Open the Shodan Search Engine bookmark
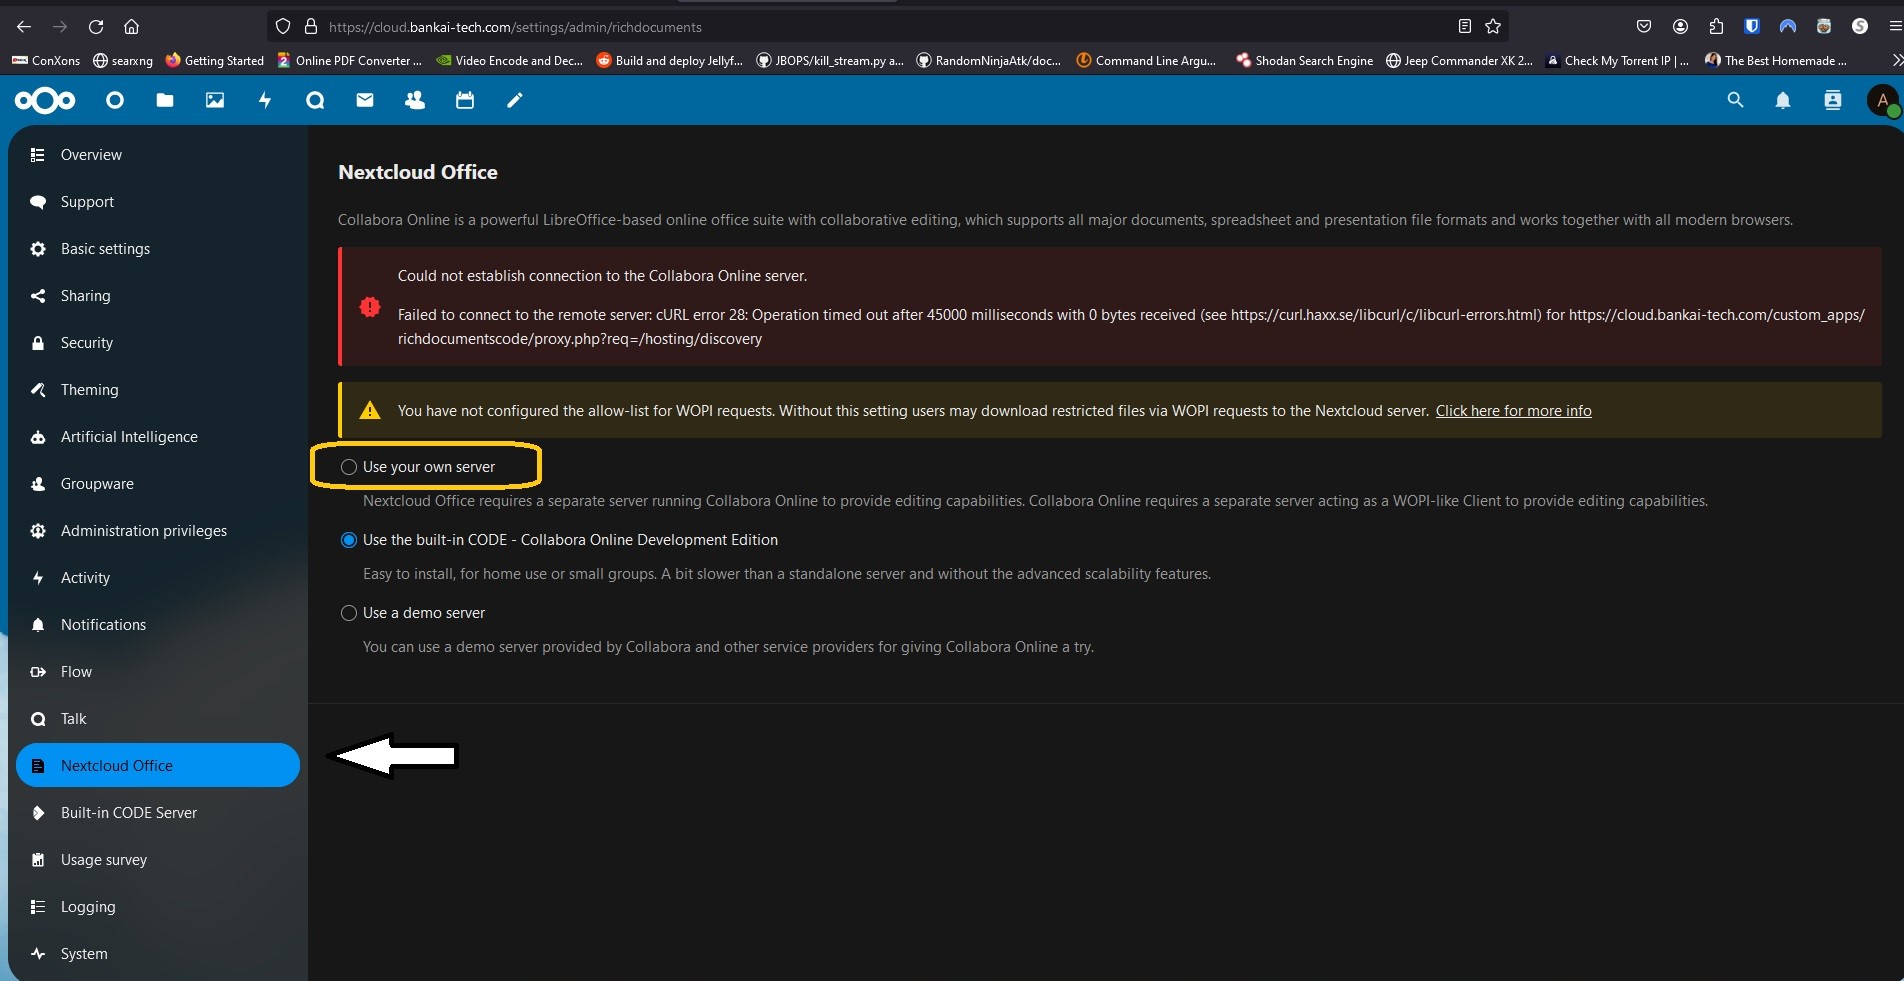This screenshot has height=981, width=1904. pos(1304,61)
